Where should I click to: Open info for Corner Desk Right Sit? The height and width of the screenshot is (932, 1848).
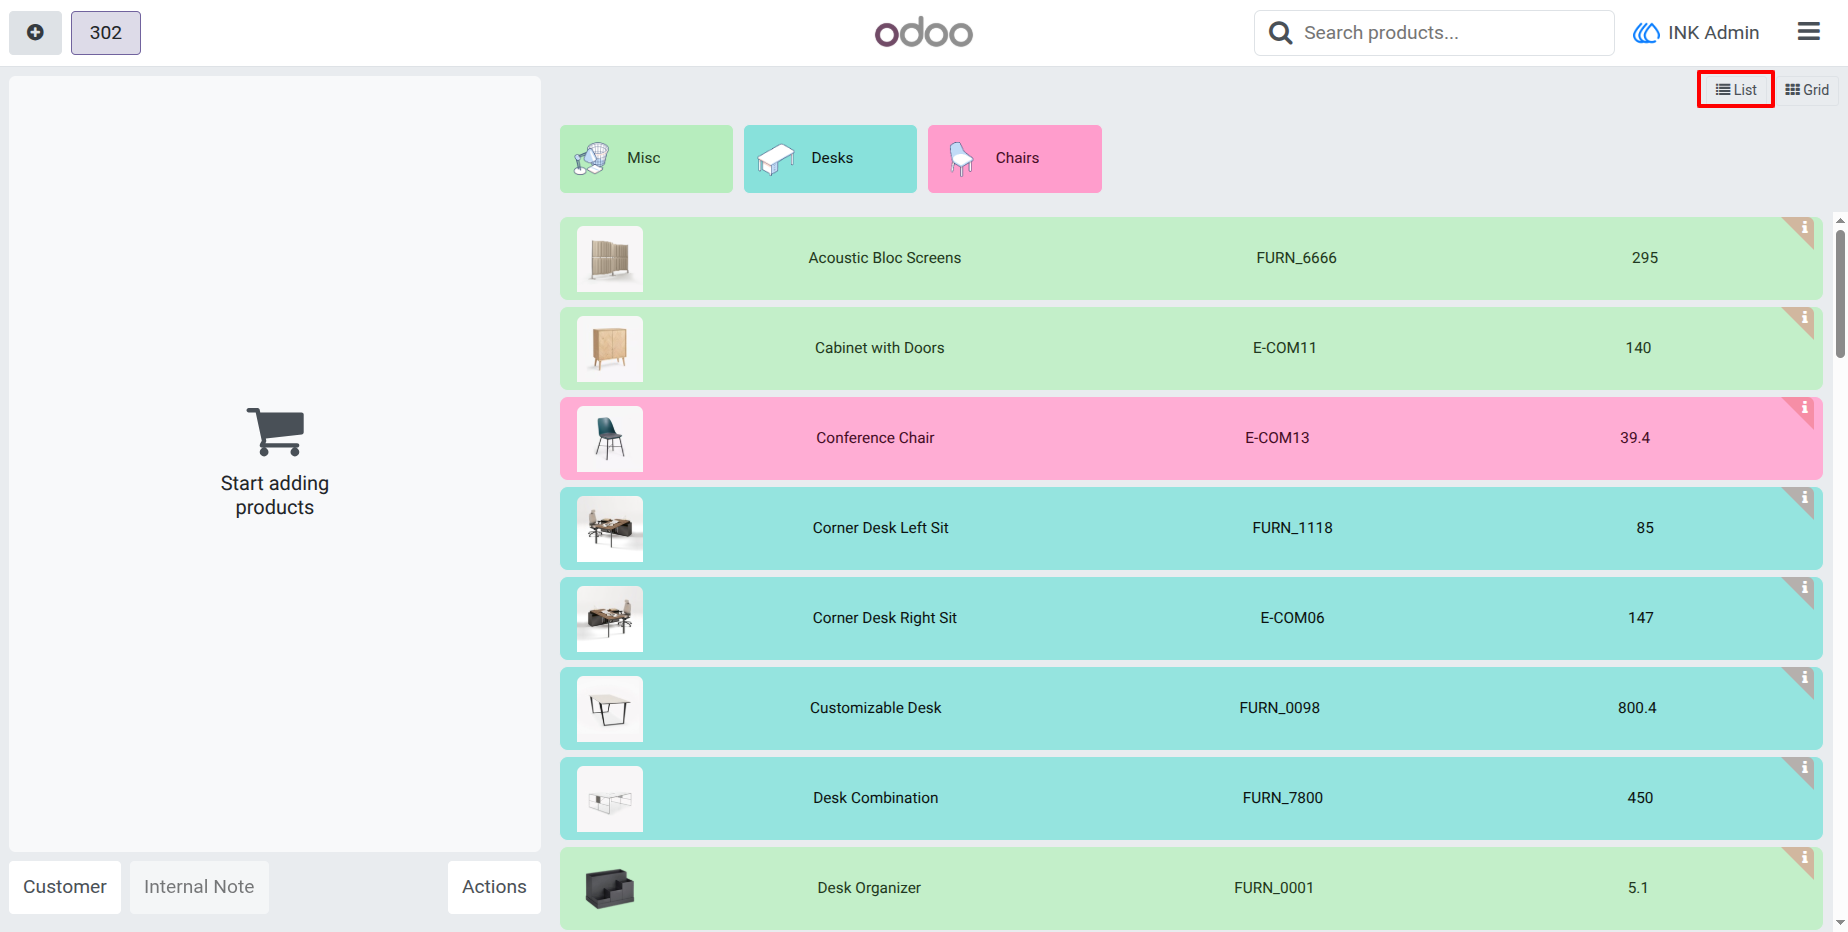[1803, 589]
